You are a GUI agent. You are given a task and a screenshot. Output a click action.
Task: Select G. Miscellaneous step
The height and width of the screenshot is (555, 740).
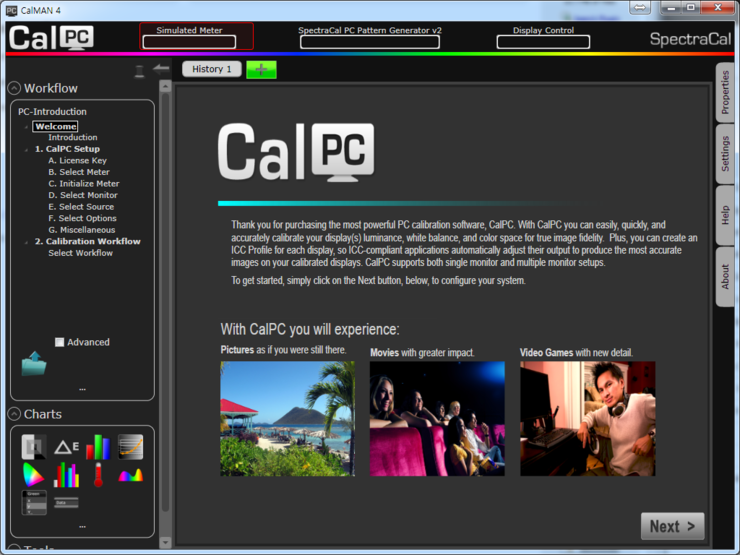(82, 230)
